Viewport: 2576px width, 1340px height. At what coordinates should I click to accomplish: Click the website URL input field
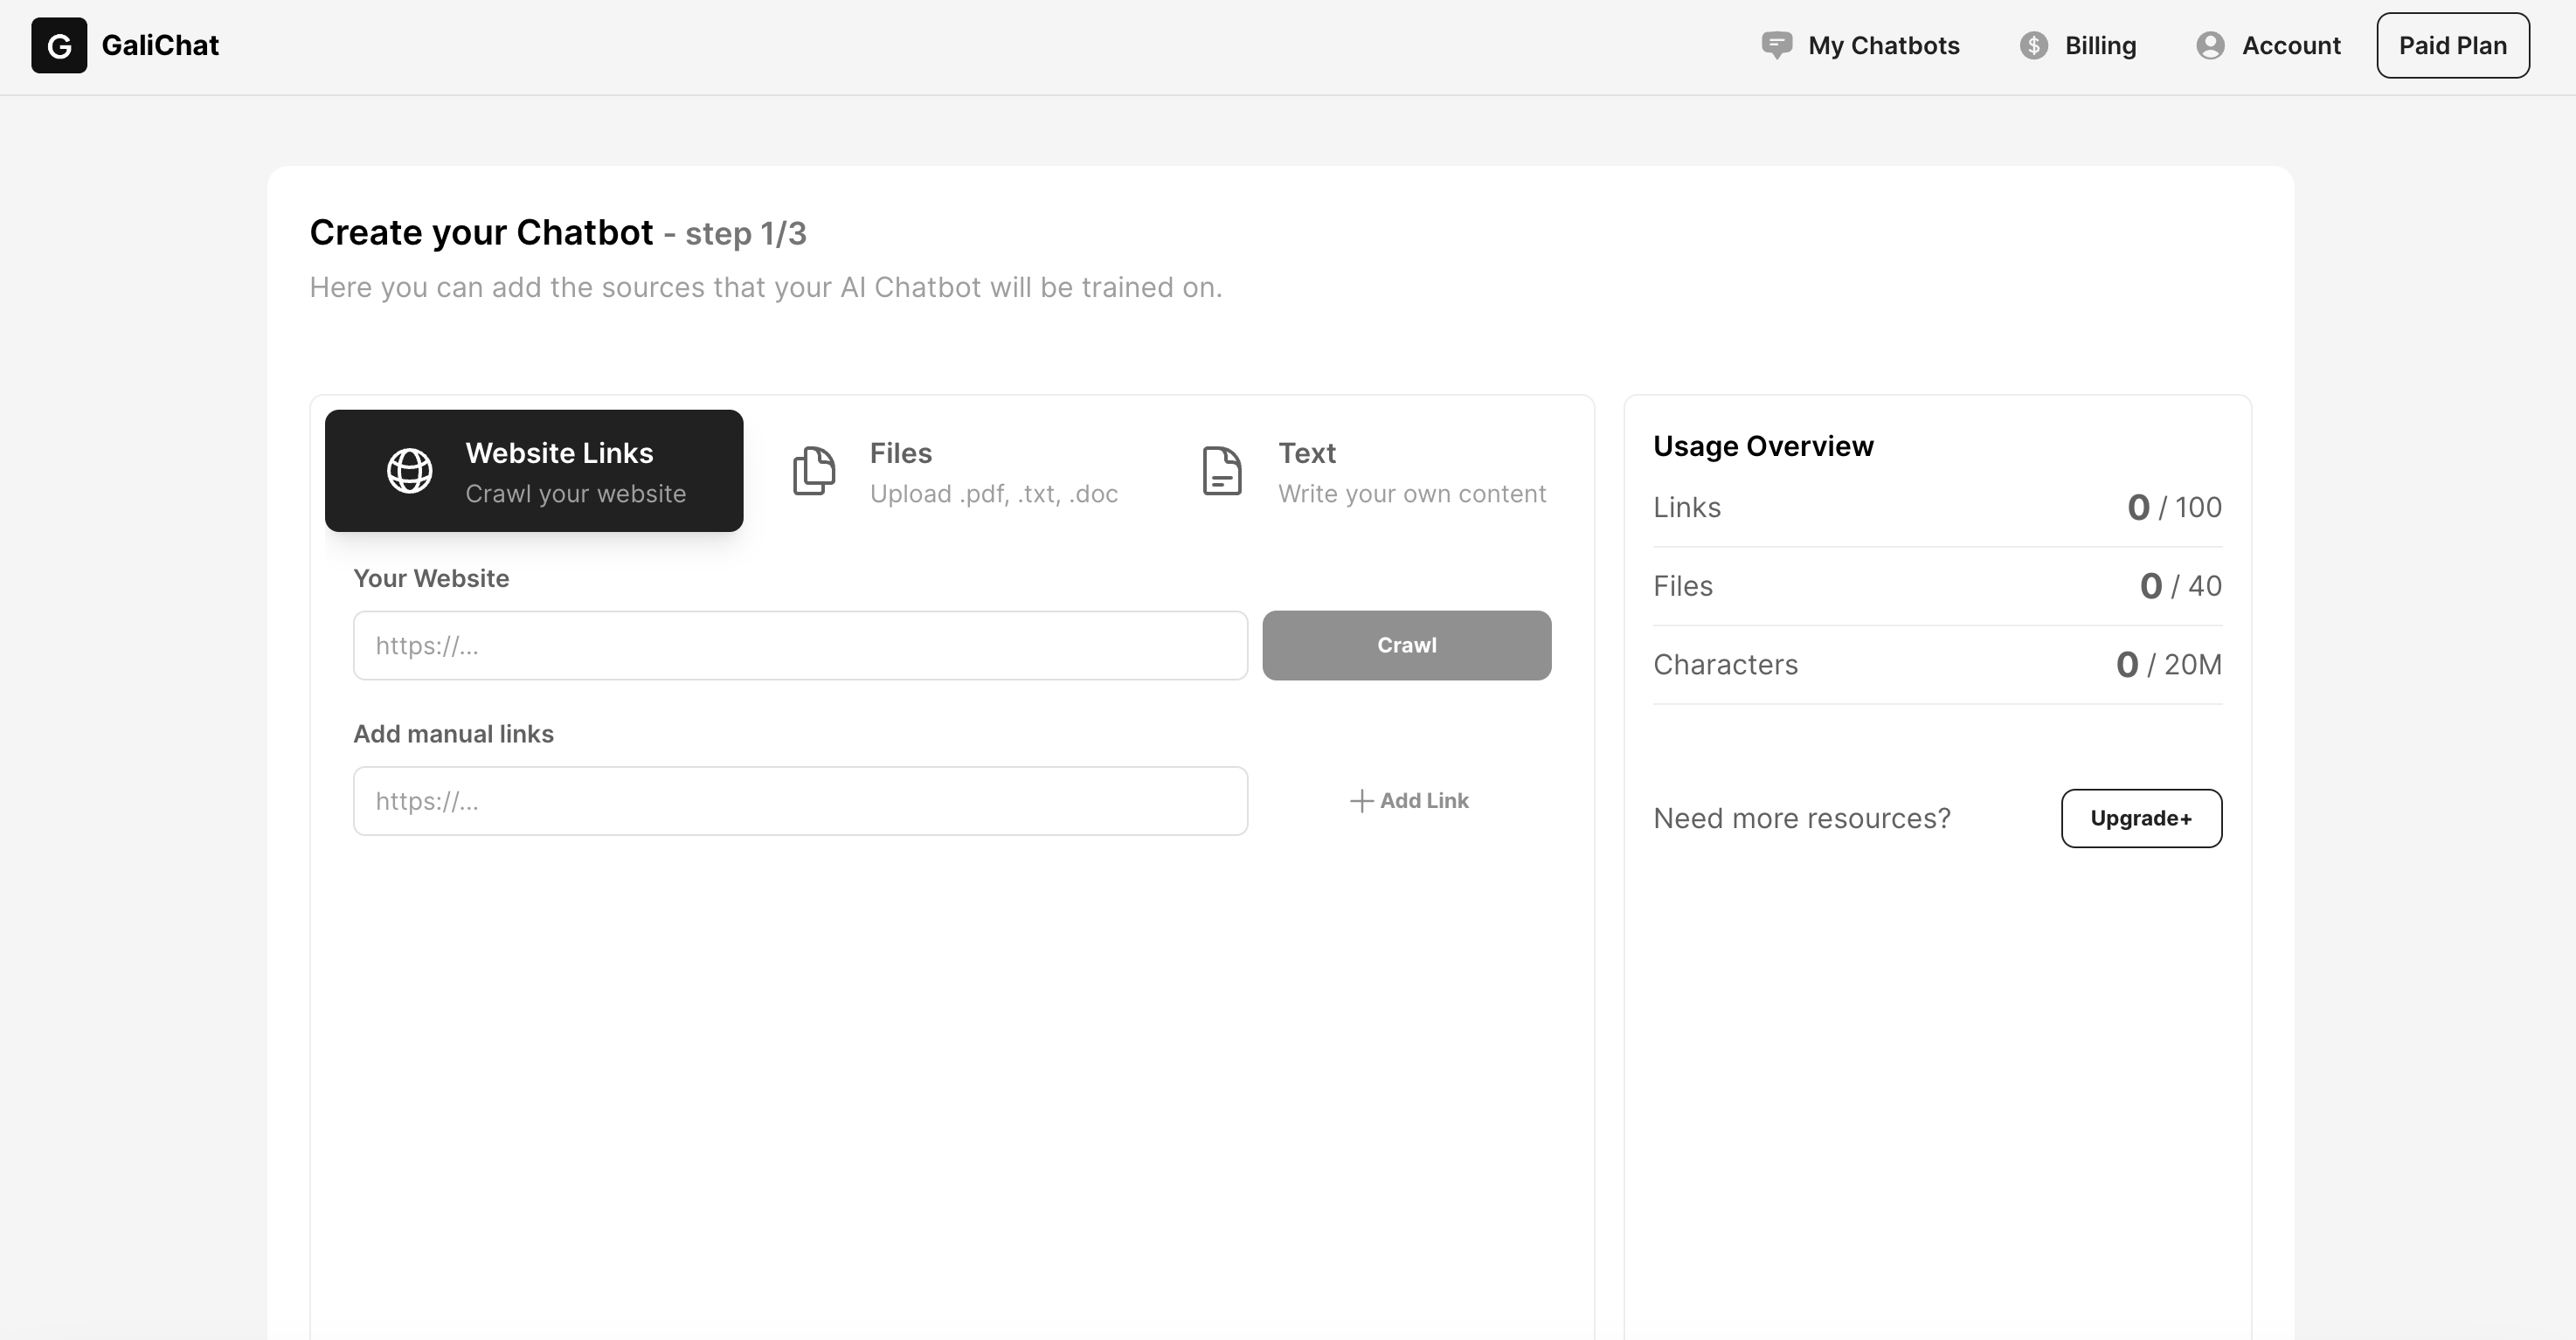click(x=797, y=646)
